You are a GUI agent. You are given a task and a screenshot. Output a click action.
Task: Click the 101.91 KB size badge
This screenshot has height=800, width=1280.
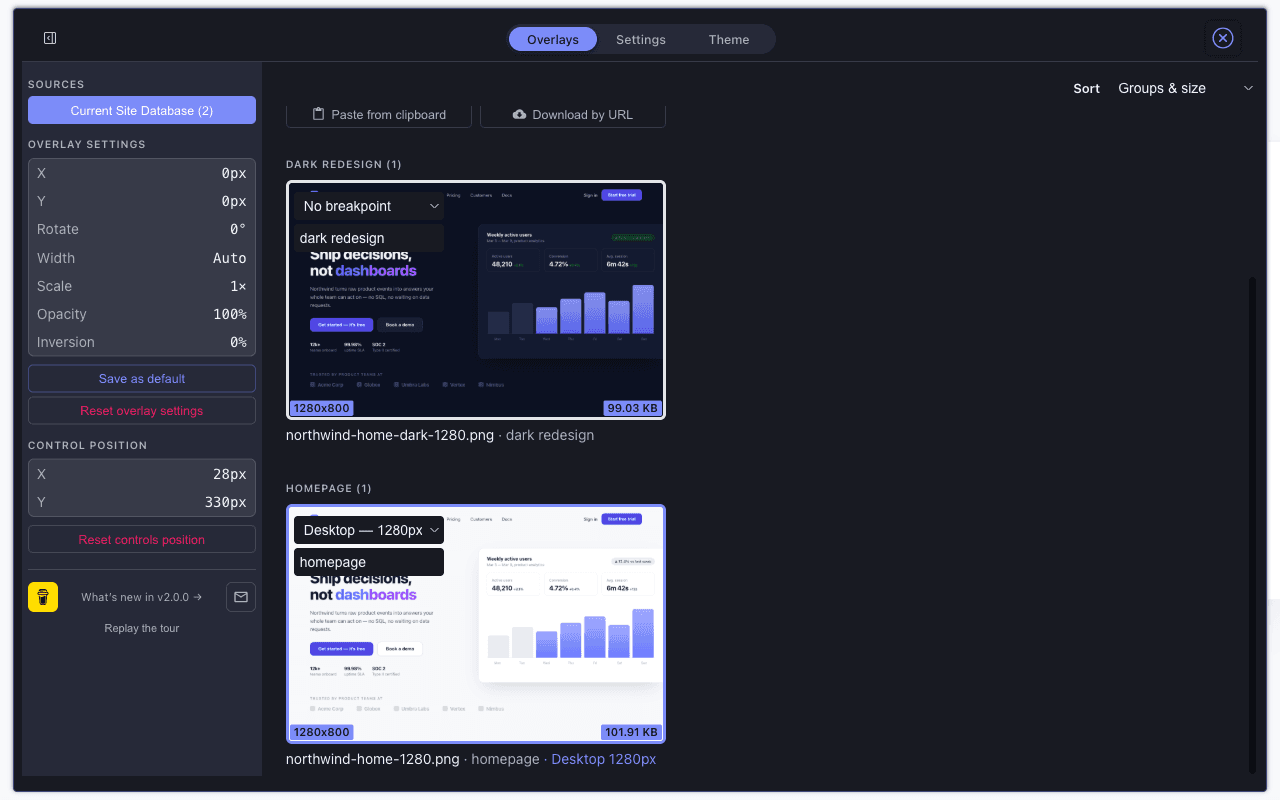[x=631, y=732]
